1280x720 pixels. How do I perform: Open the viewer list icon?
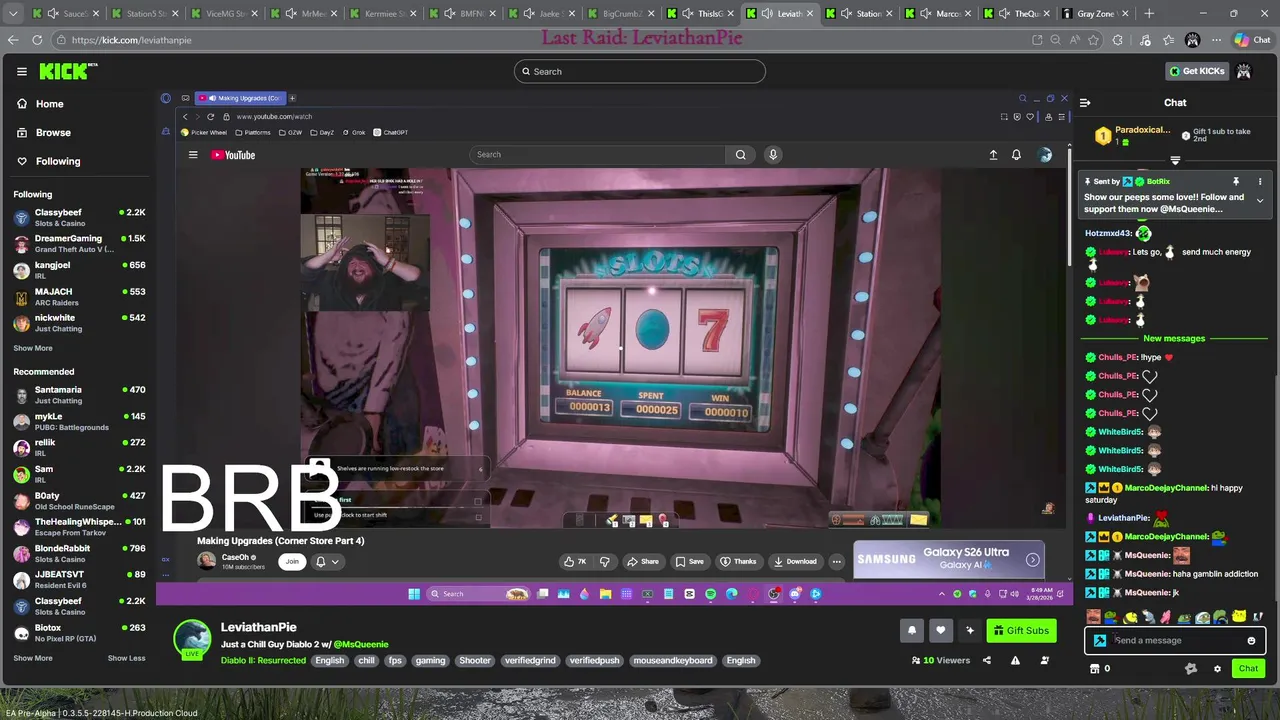[1045, 660]
